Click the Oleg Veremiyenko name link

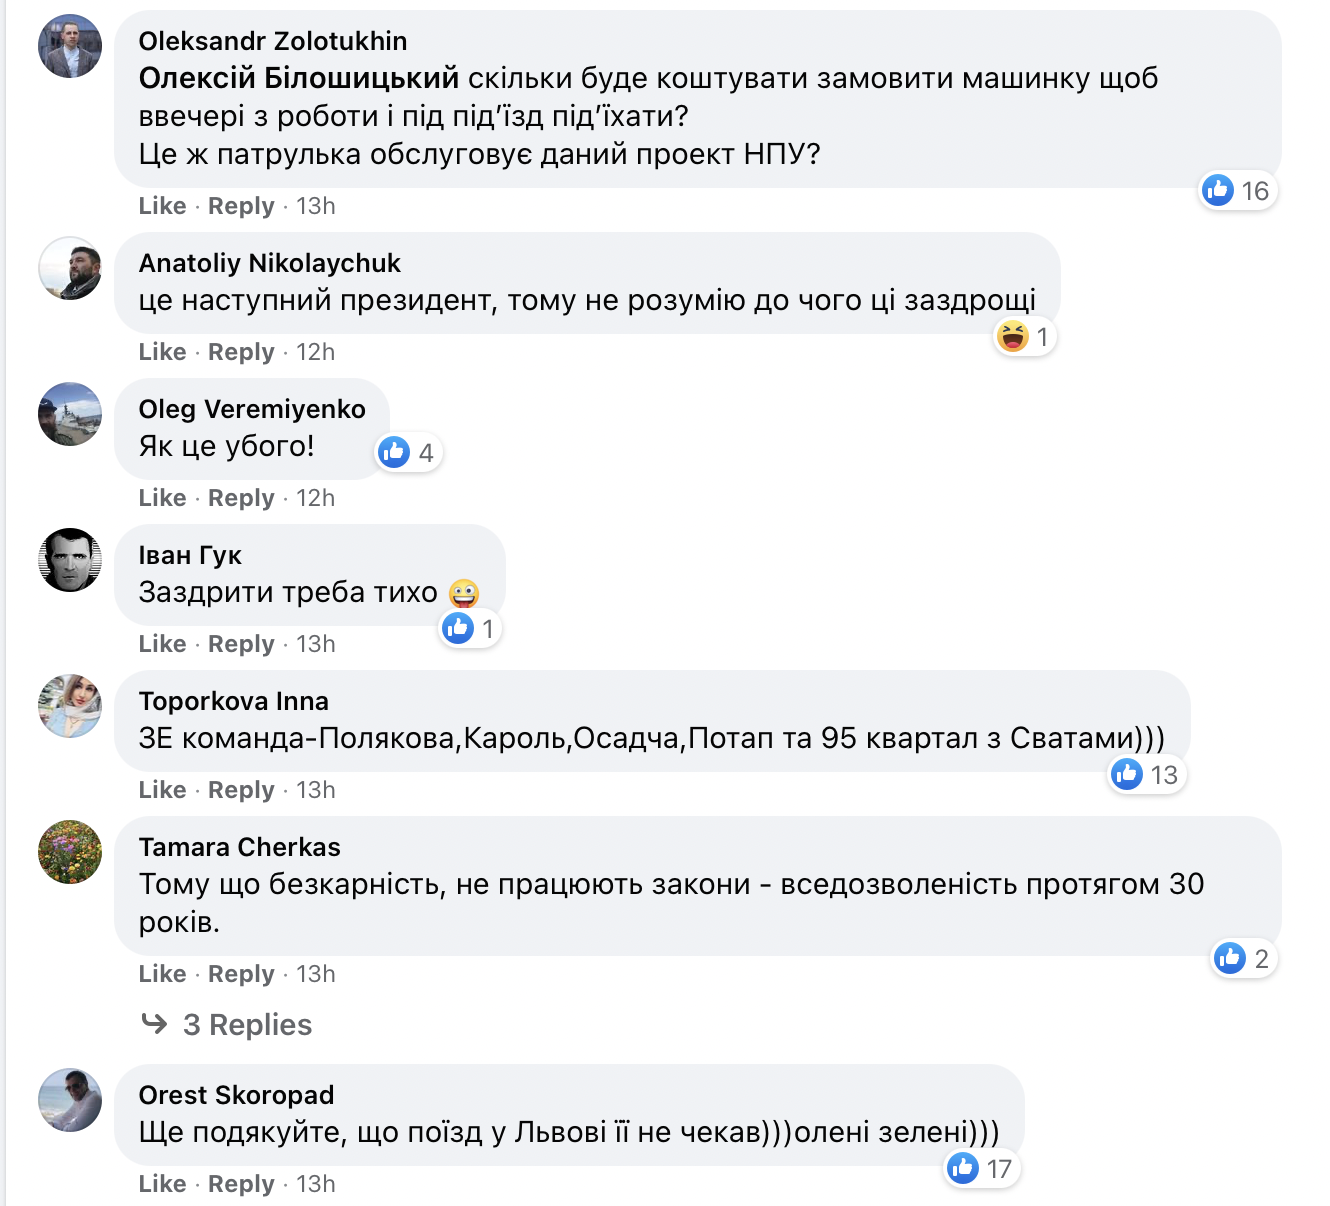(252, 409)
